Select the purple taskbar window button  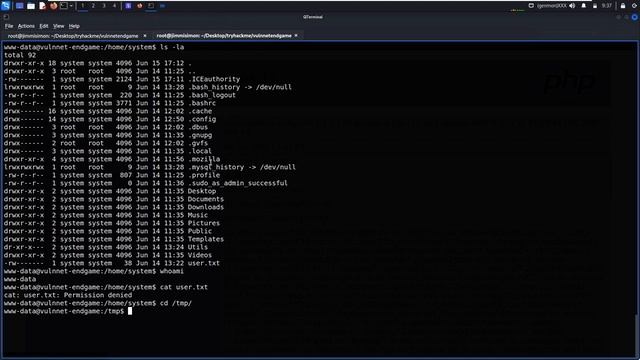point(128,6)
